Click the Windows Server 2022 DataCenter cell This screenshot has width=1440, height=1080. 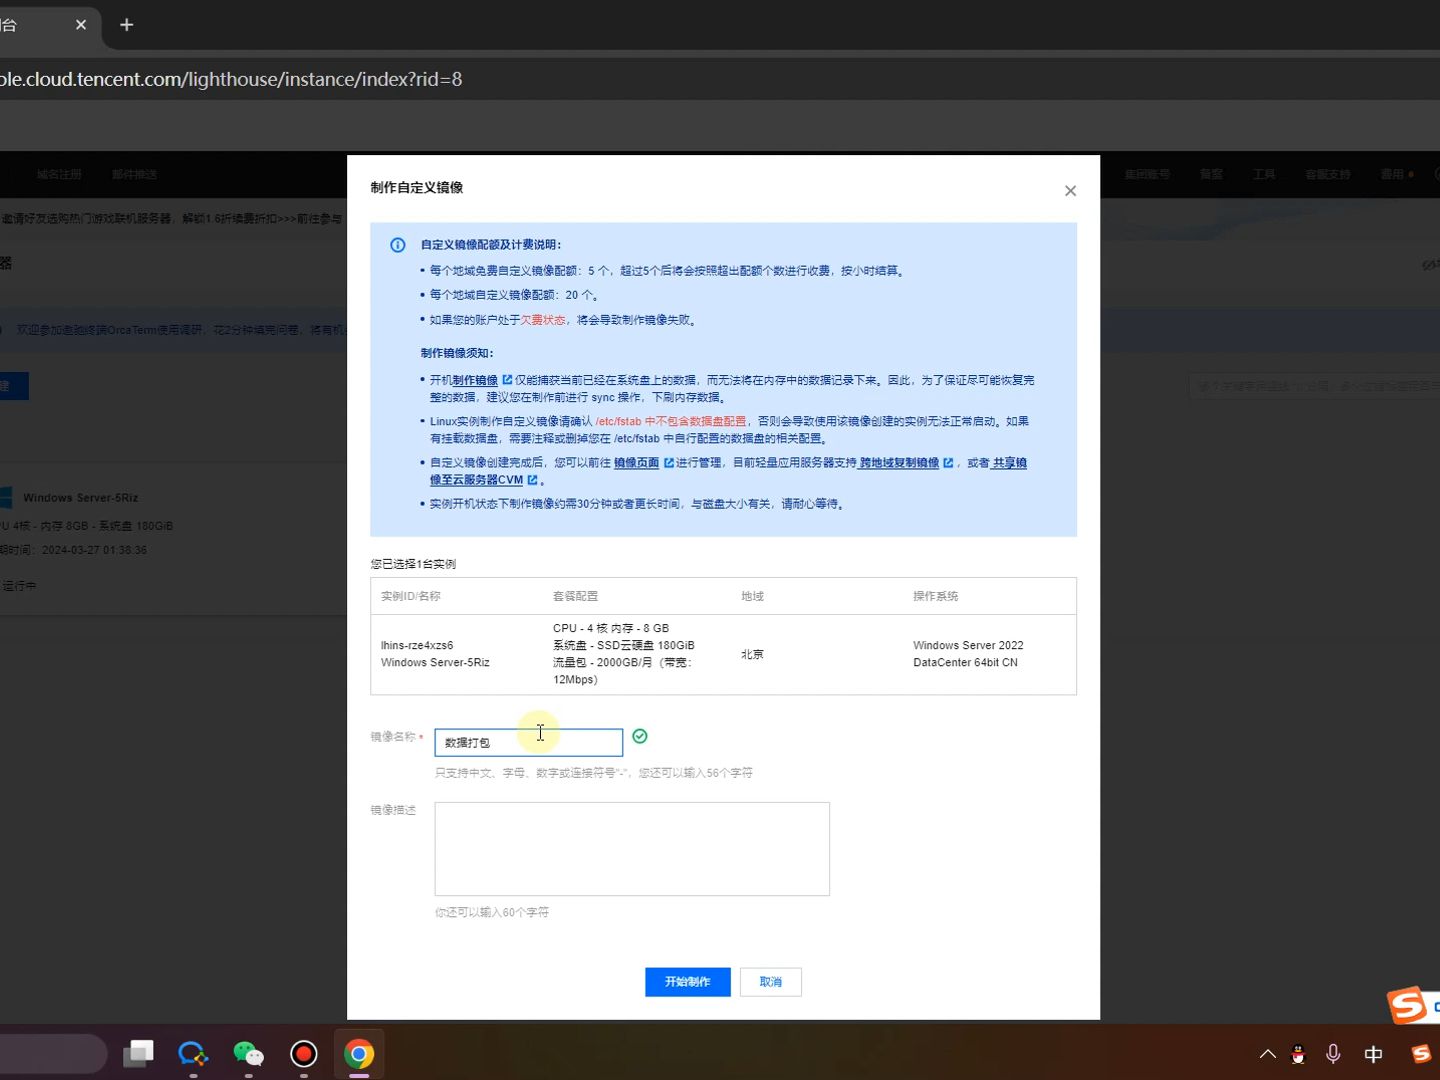(x=968, y=654)
